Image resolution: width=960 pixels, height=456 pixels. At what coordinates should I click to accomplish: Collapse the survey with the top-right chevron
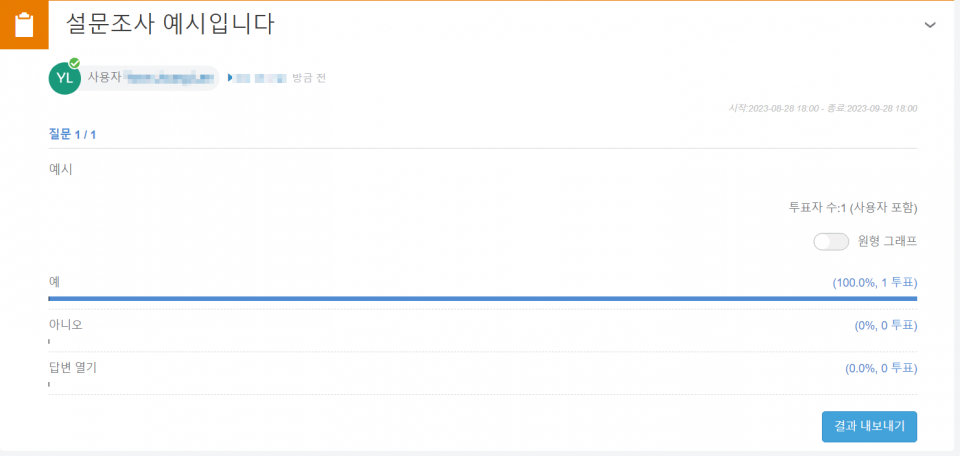pyautogui.click(x=930, y=25)
